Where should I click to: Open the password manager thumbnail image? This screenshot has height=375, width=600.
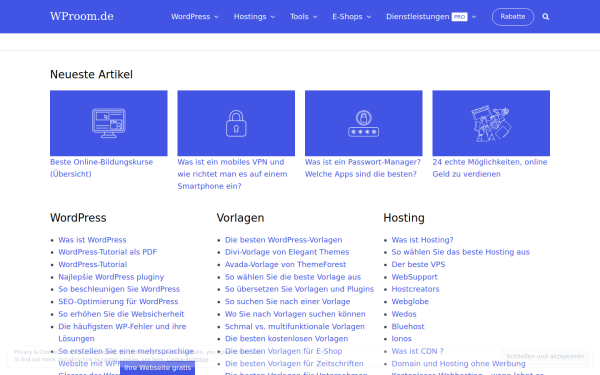(364, 123)
